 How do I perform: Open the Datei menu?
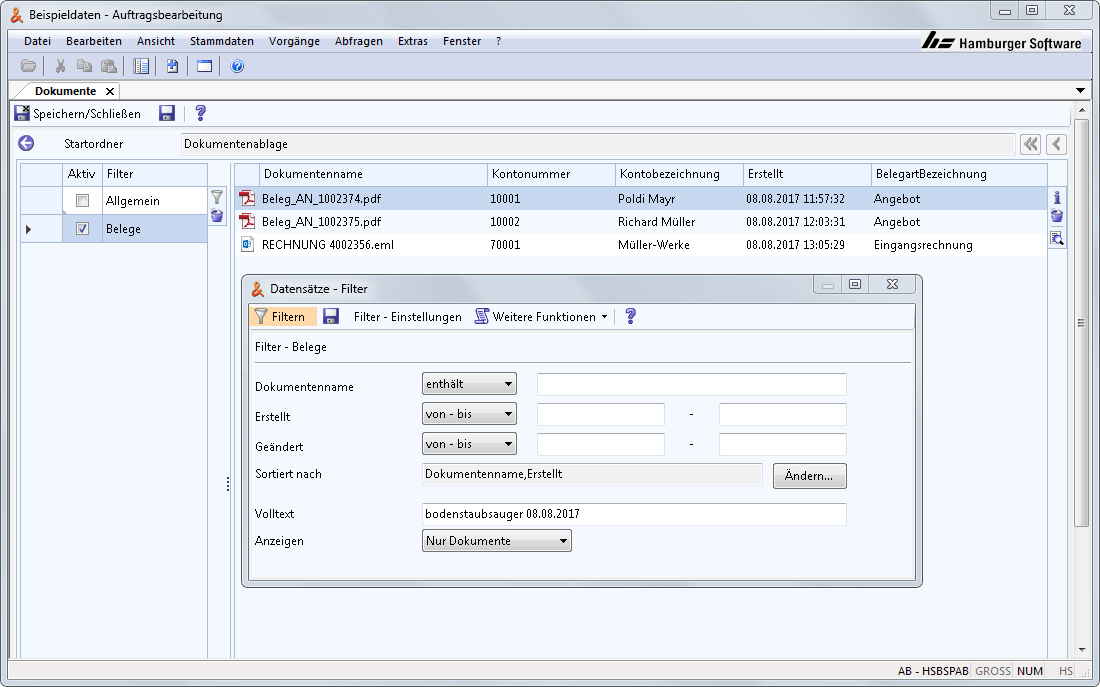tap(37, 41)
